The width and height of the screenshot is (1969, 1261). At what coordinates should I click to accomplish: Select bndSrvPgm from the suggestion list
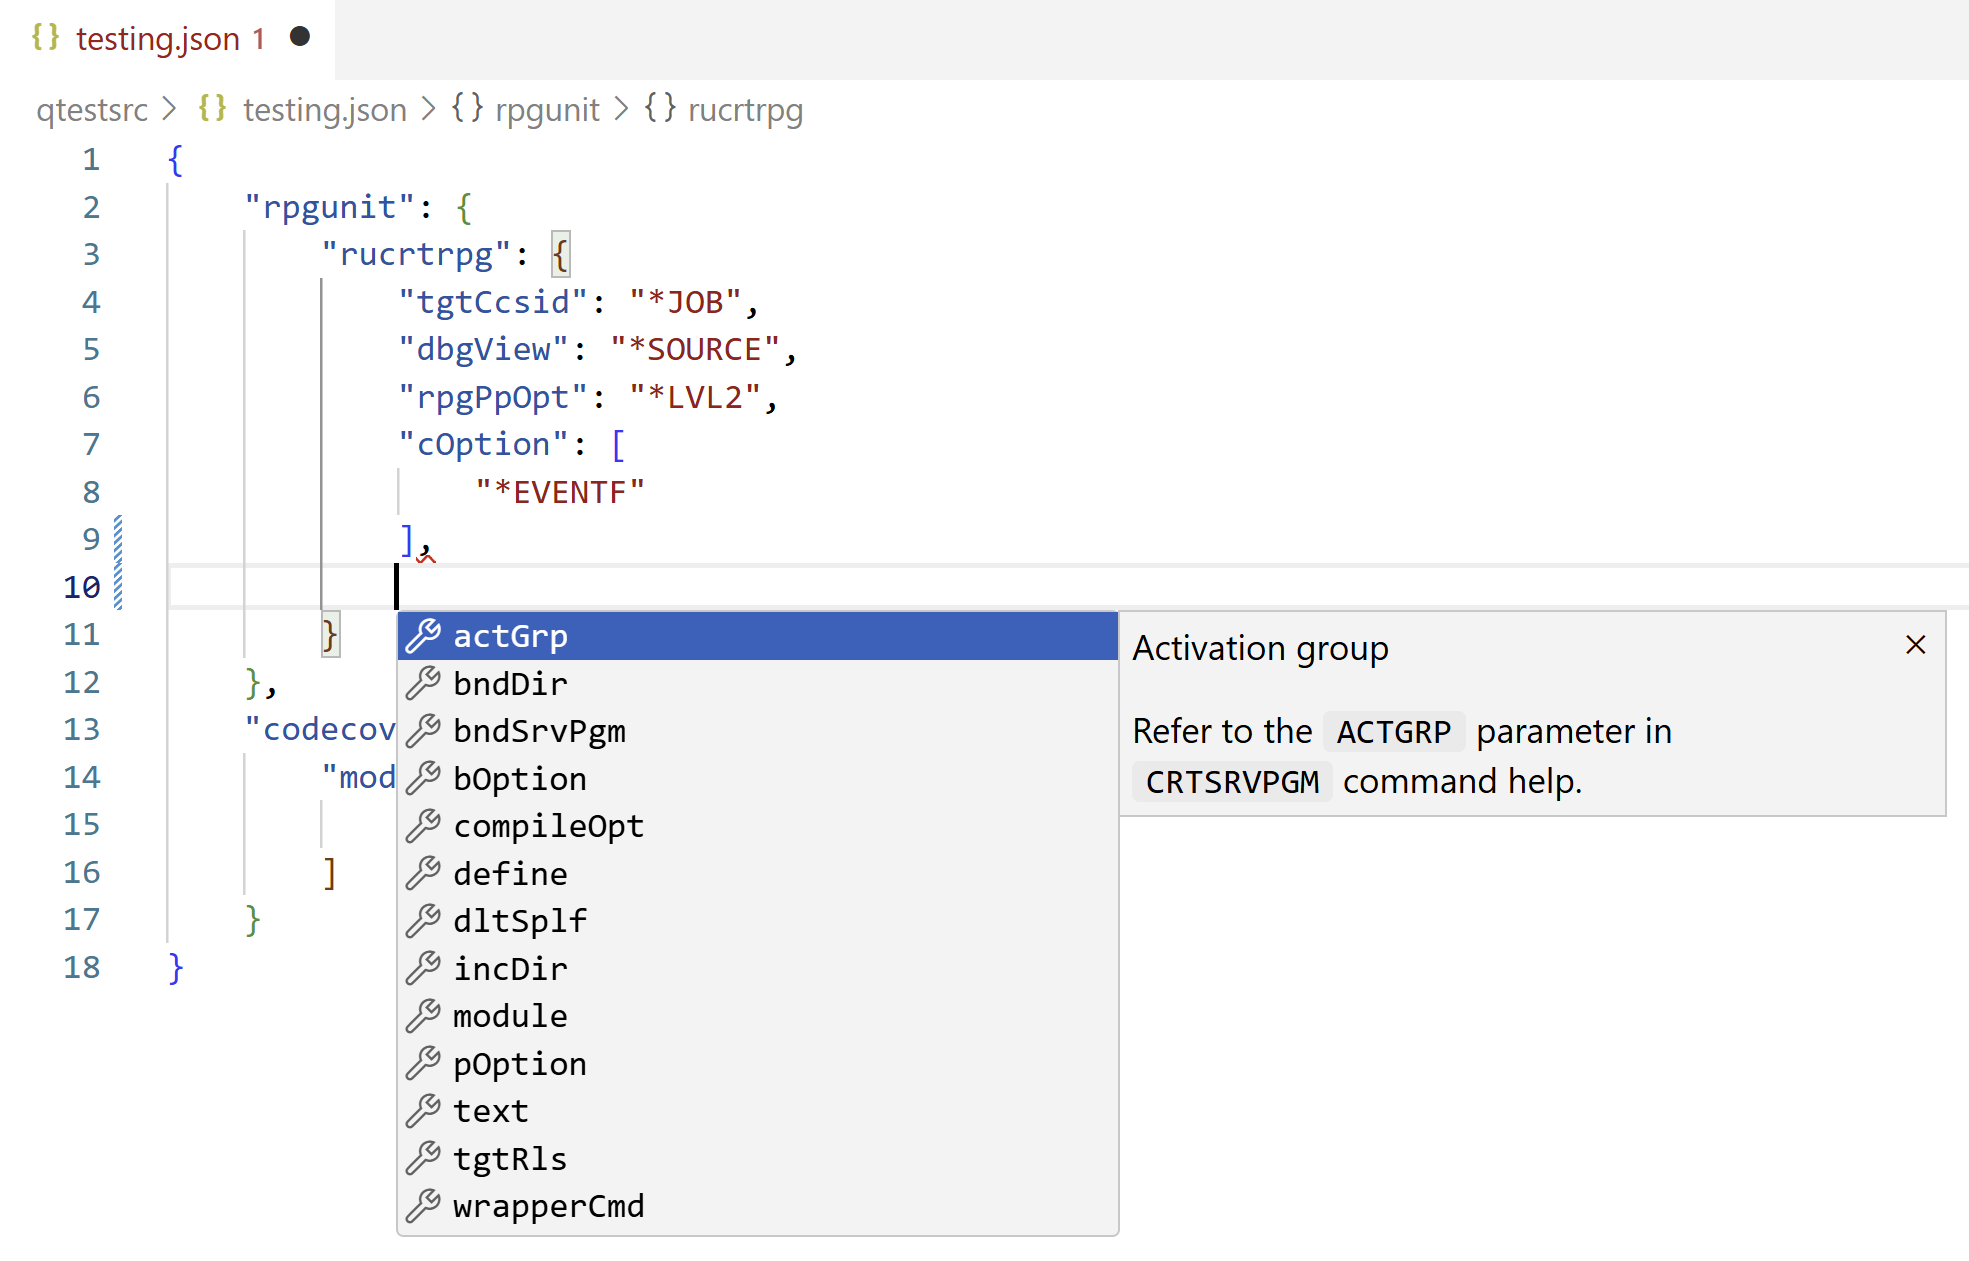tap(540, 730)
